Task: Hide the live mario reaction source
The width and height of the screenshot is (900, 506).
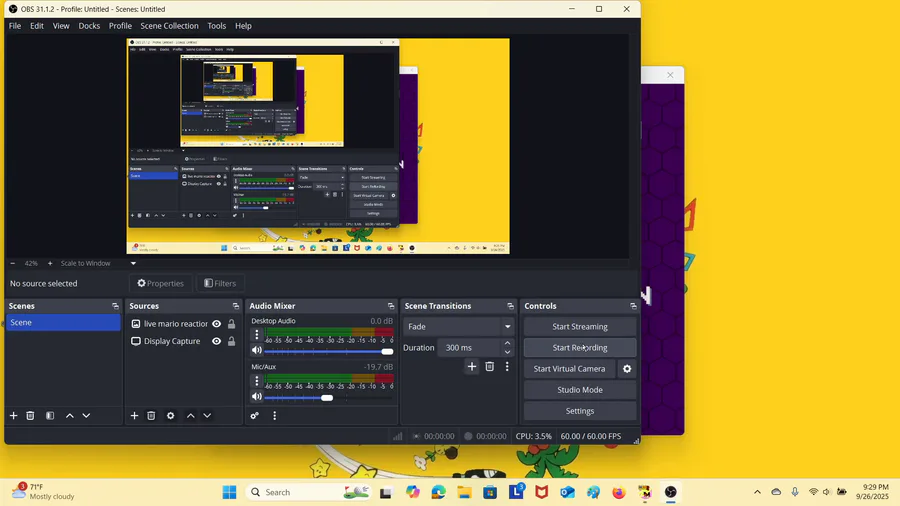Action: [x=216, y=324]
